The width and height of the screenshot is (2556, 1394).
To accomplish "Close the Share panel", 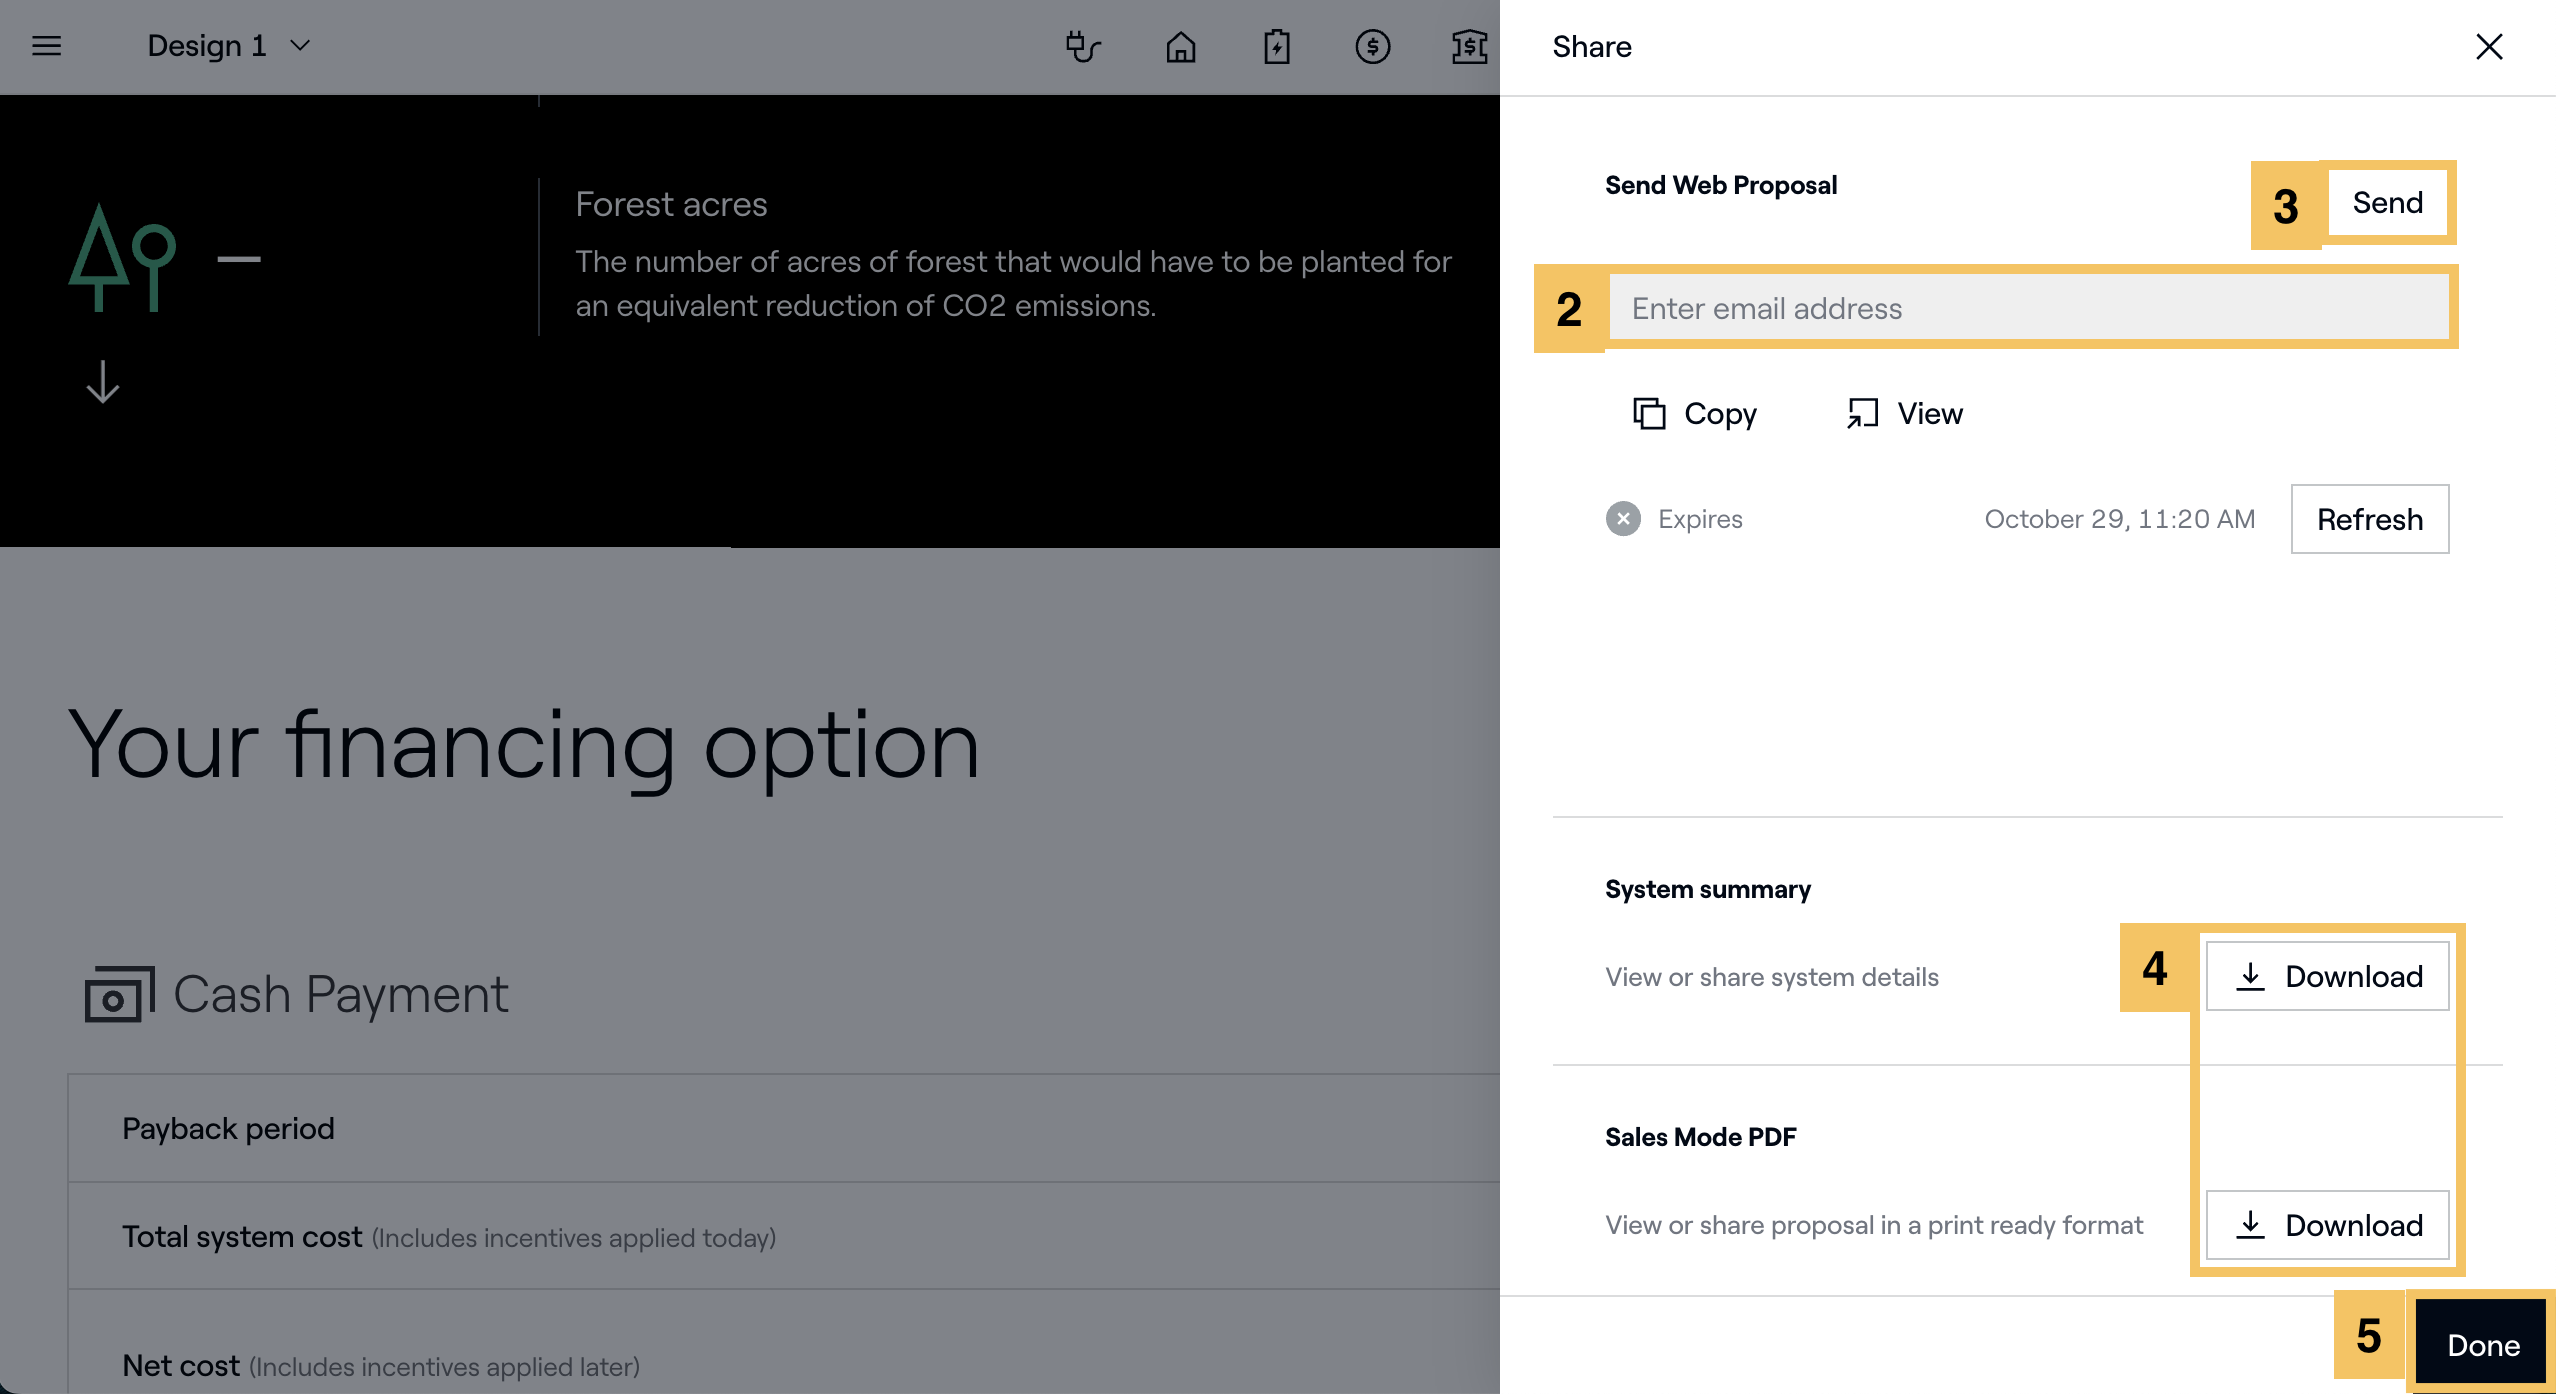I will click(x=2488, y=46).
